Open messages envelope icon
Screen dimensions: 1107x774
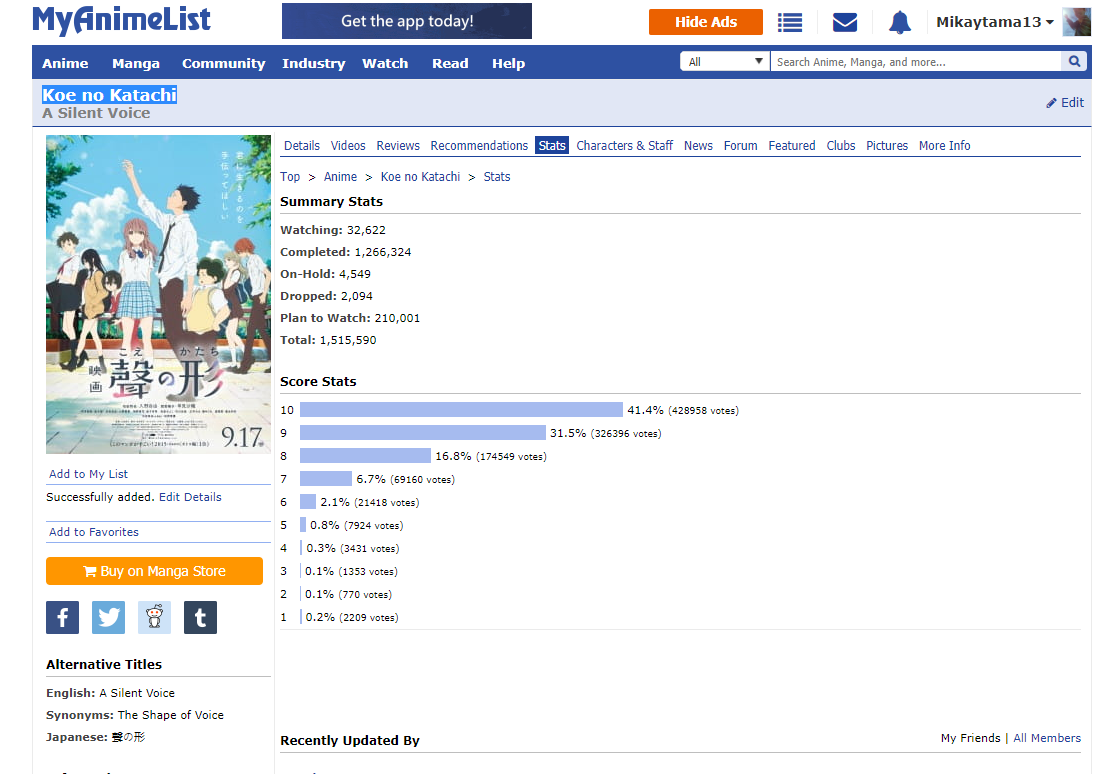(845, 22)
